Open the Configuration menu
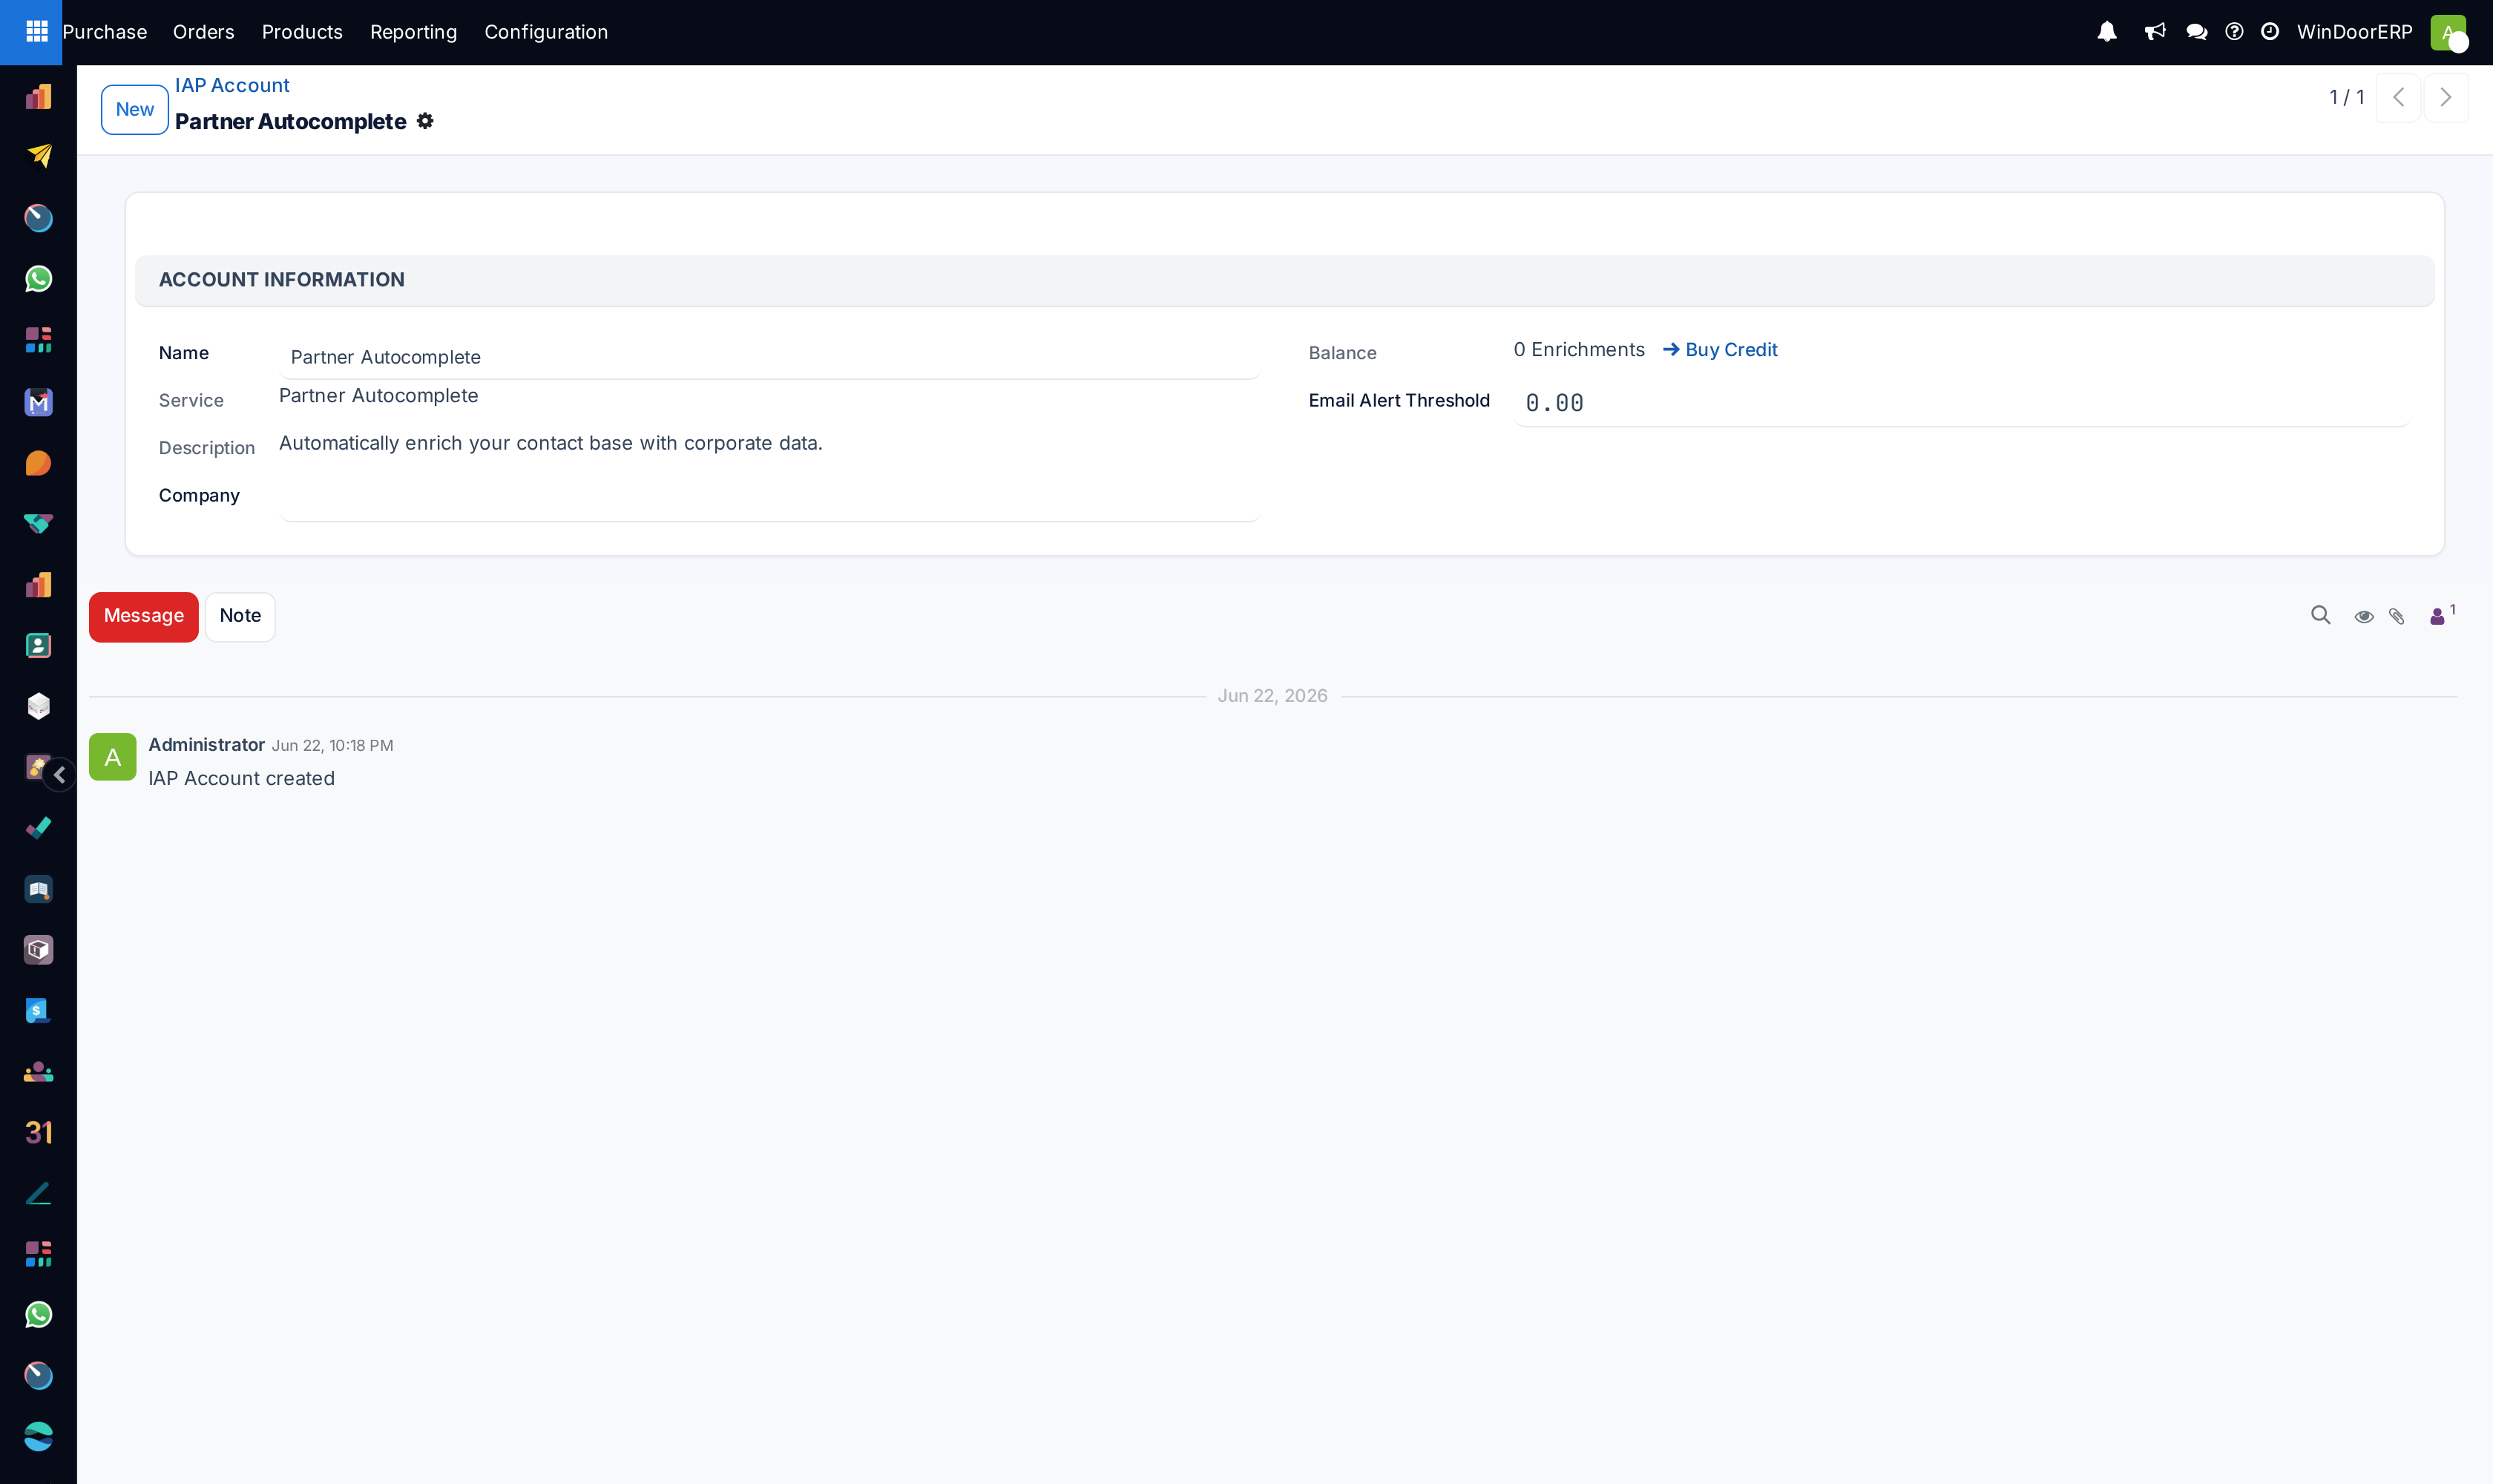 tap(546, 32)
